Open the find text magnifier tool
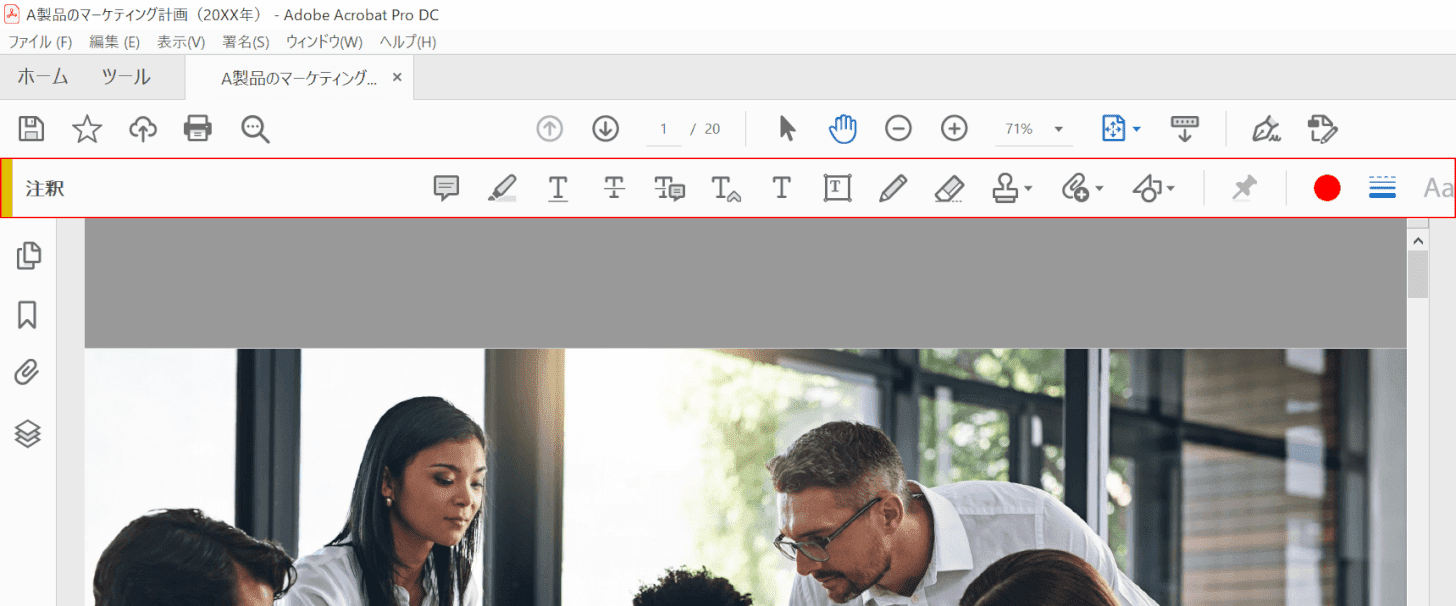The image size is (1456, 606). (255, 129)
